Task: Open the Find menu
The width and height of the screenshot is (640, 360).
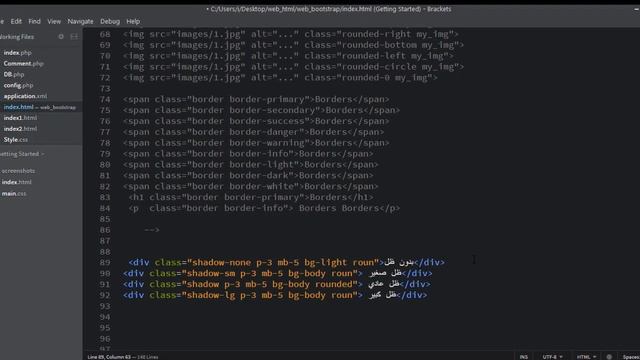Action: coord(34,21)
